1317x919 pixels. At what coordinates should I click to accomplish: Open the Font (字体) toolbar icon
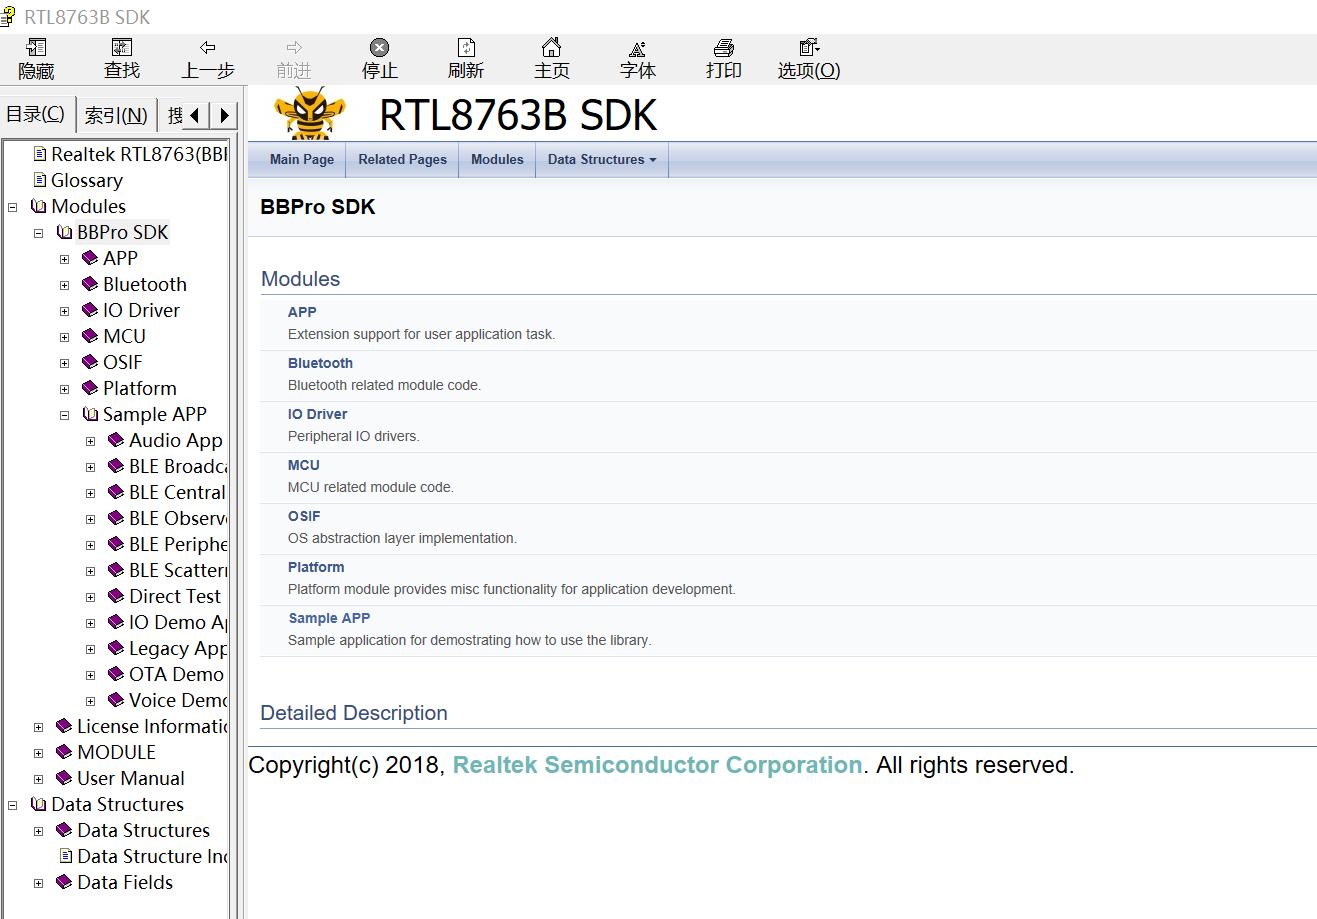coord(637,47)
